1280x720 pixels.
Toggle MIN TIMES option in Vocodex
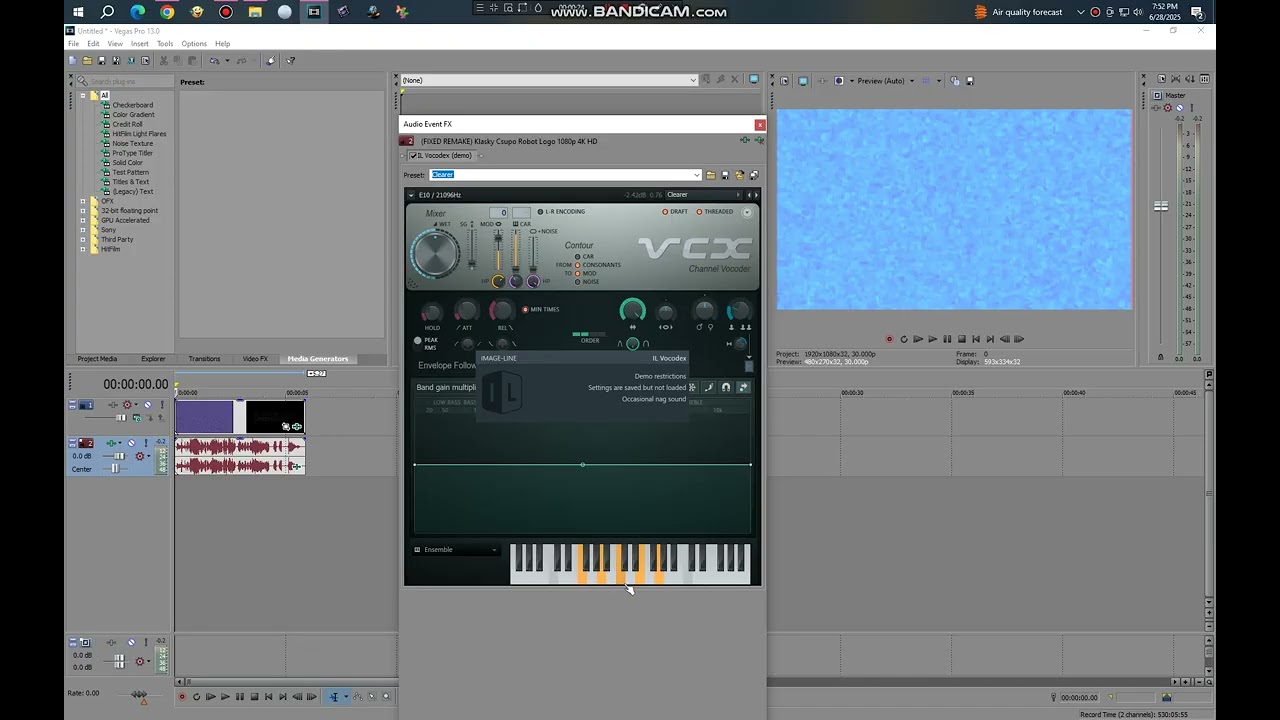click(x=525, y=310)
